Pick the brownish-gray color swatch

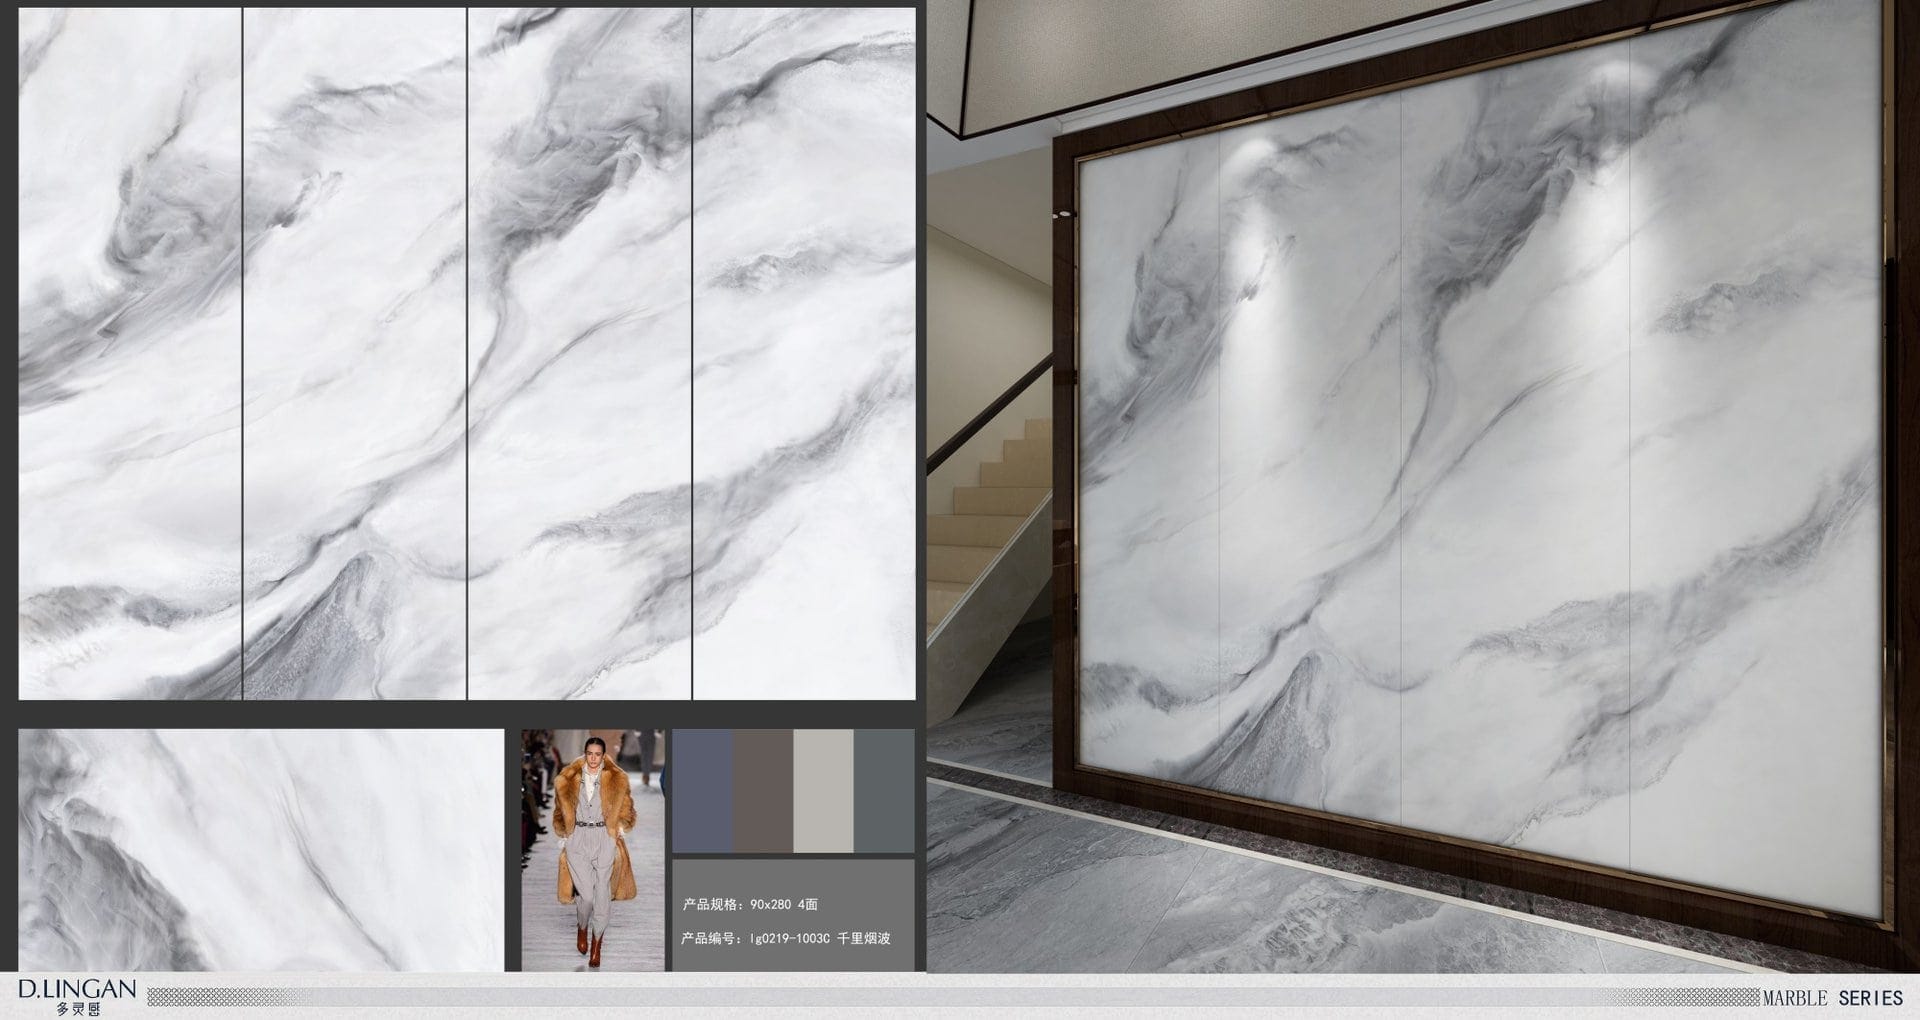[763, 790]
